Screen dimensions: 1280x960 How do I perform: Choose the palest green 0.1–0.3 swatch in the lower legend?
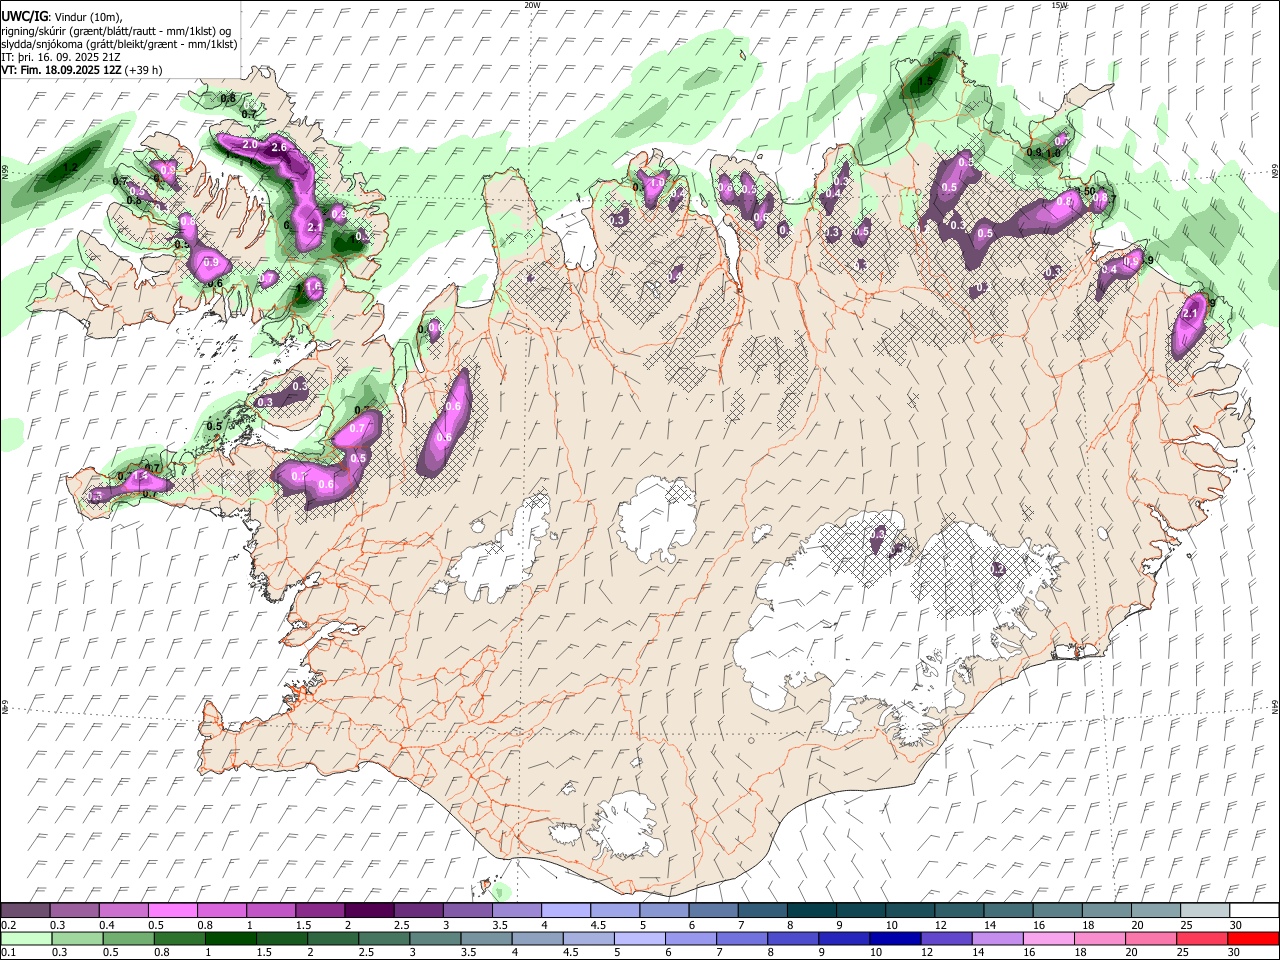[26, 939]
